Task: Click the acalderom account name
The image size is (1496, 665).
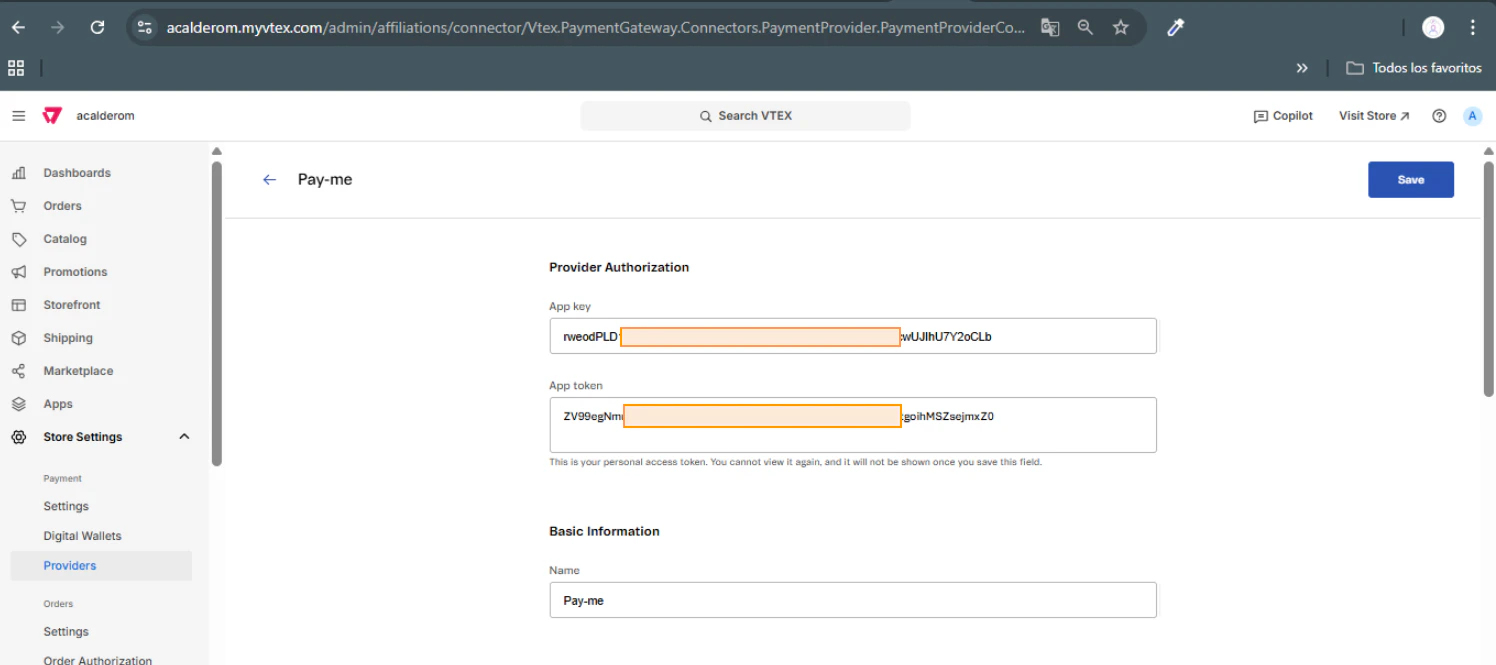Action: click(105, 116)
